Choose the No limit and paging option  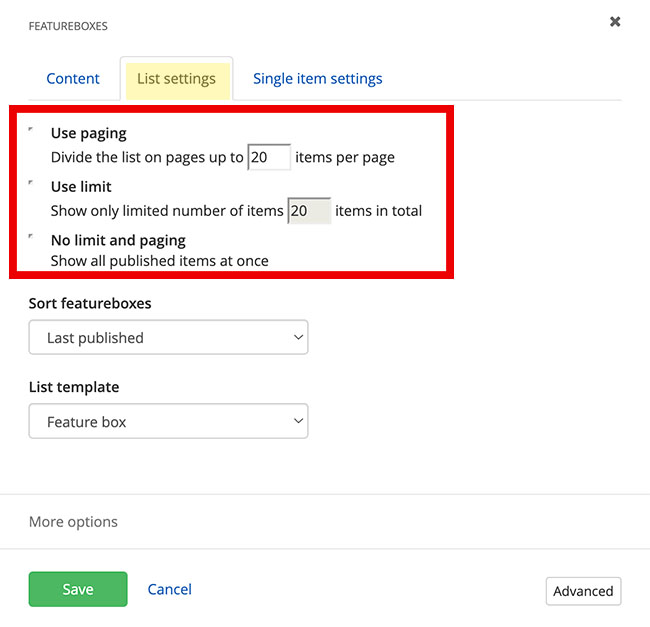(31, 238)
